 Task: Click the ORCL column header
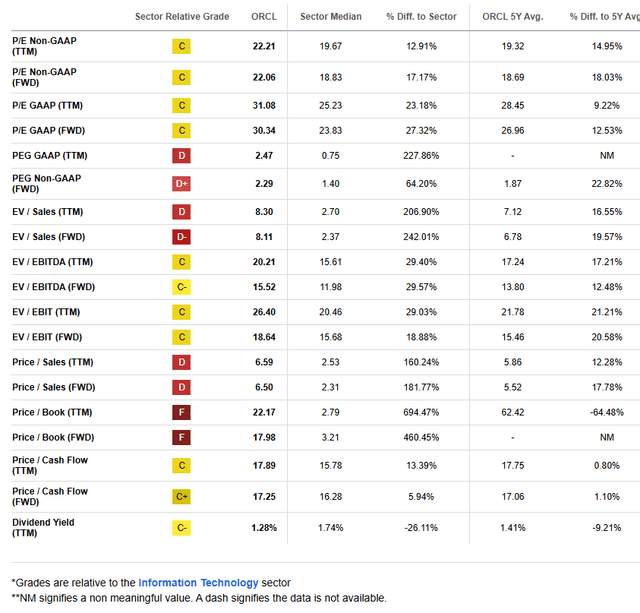coord(264,17)
